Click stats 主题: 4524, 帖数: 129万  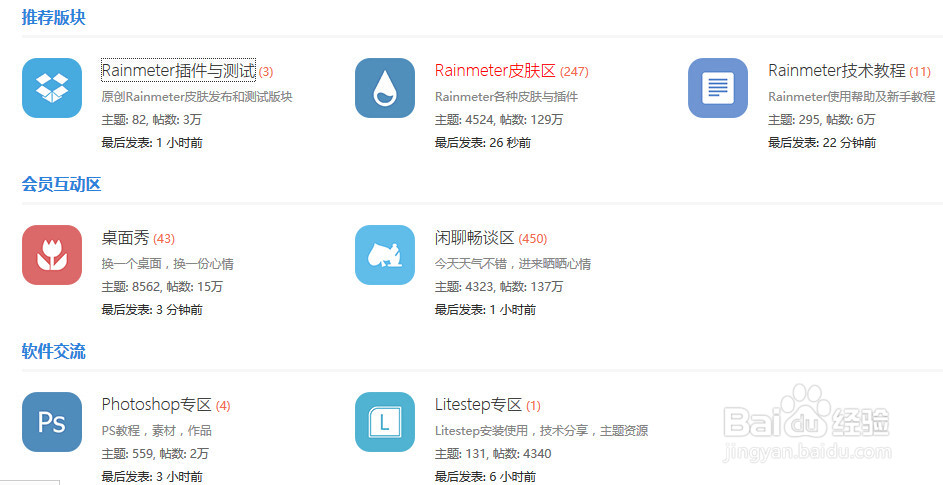pos(499,120)
